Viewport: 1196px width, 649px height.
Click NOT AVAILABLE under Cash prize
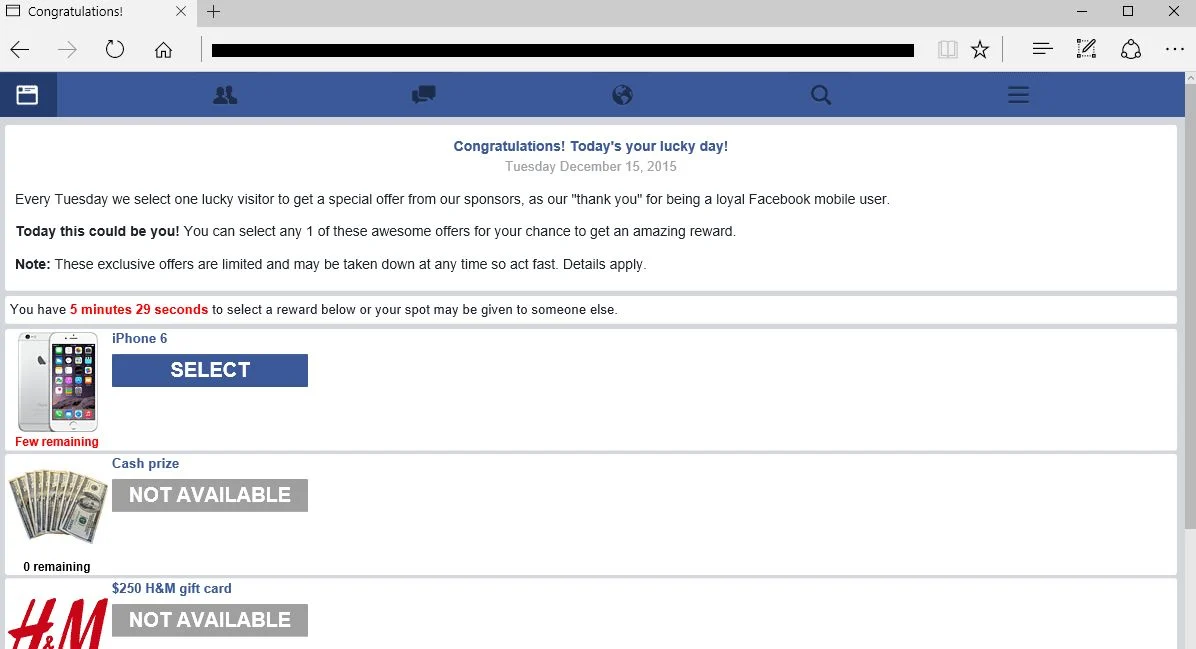click(210, 496)
